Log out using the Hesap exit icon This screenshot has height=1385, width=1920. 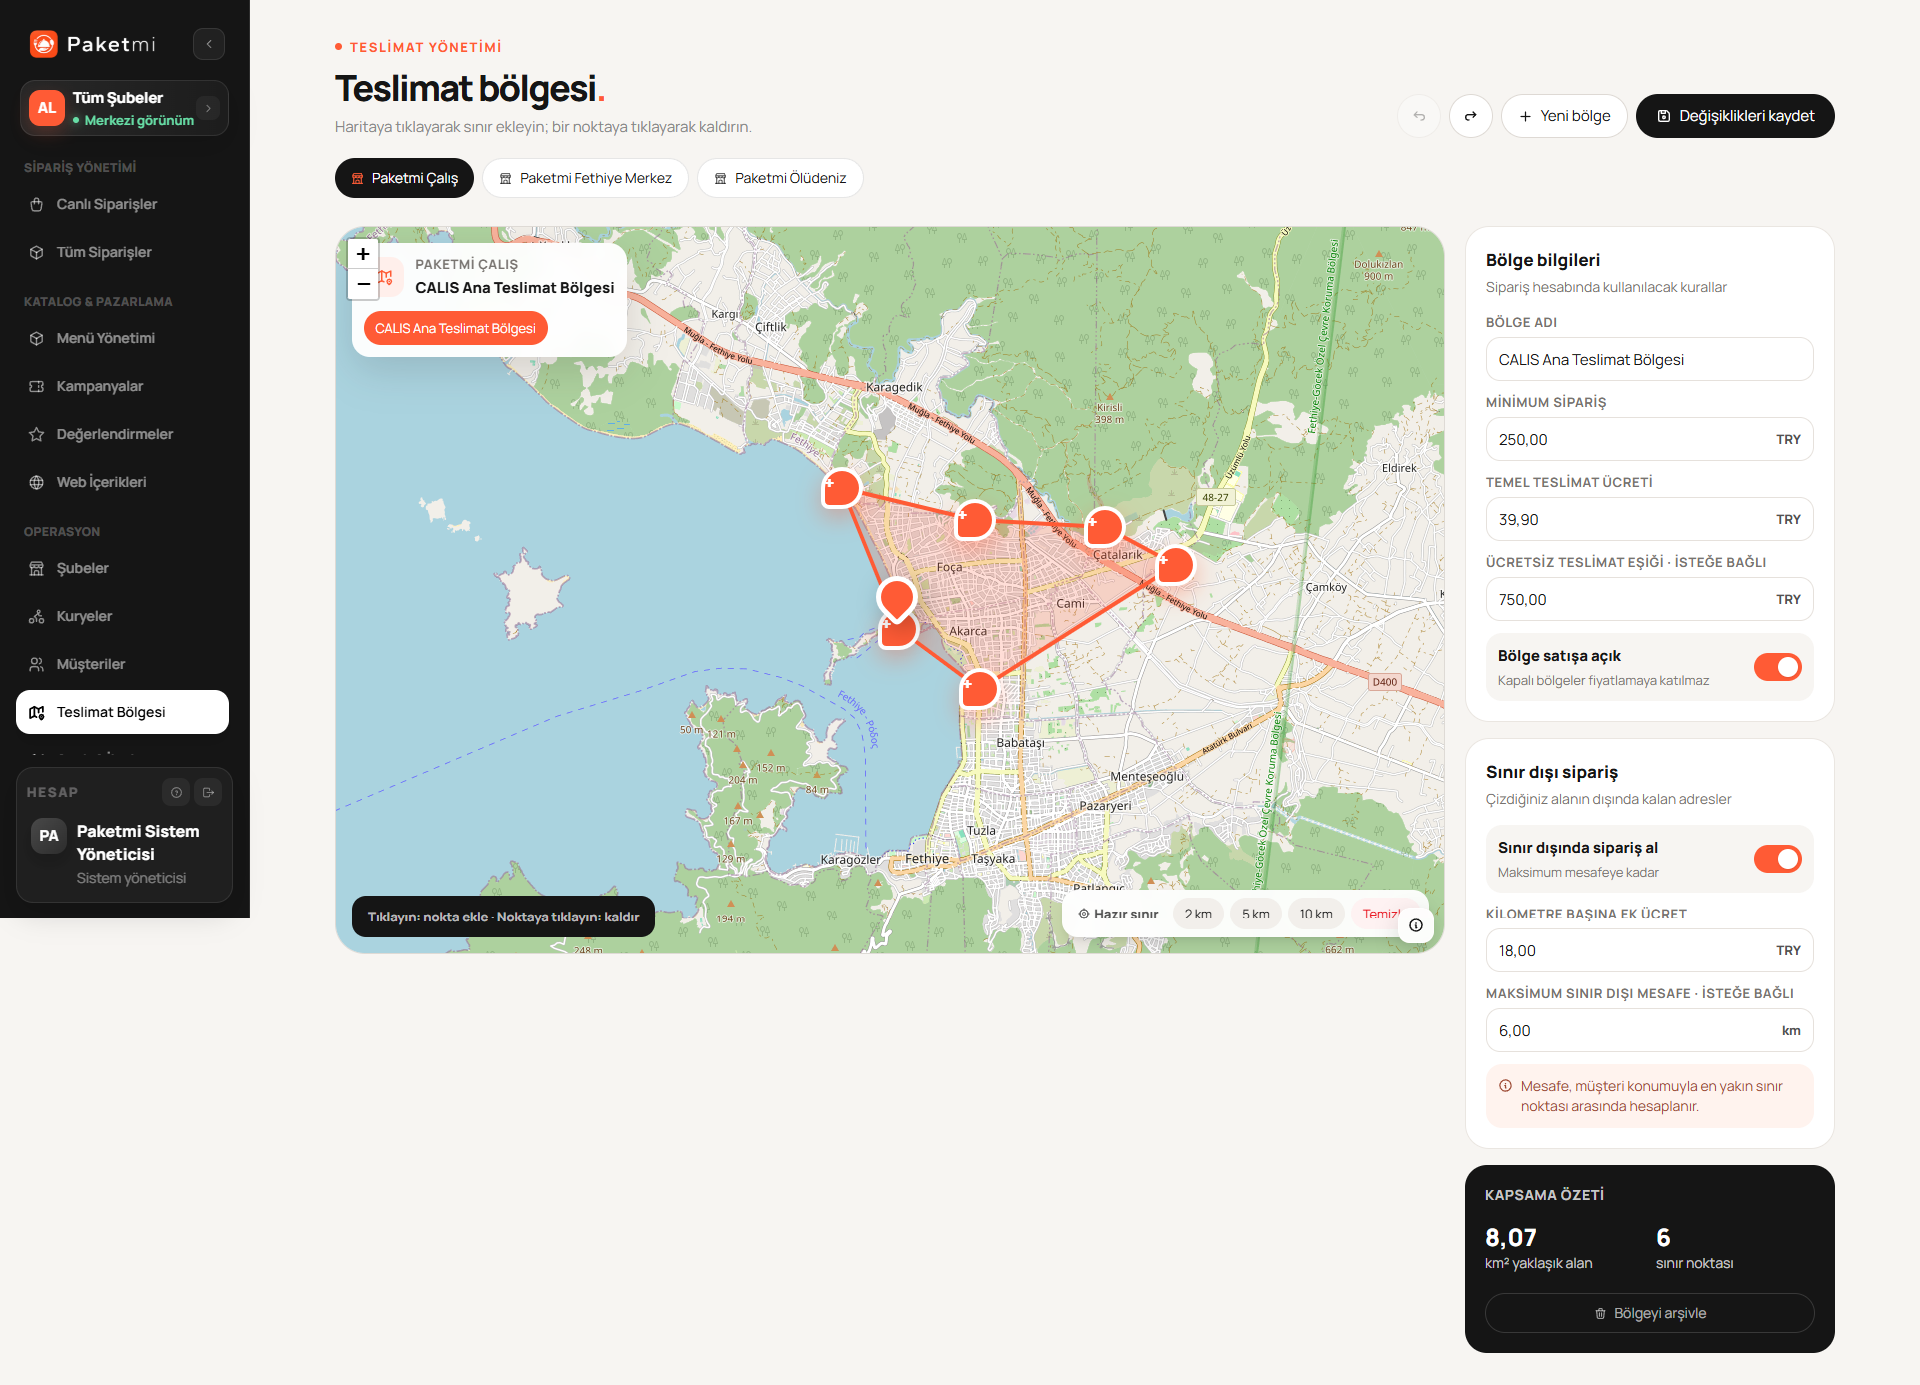(208, 792)
